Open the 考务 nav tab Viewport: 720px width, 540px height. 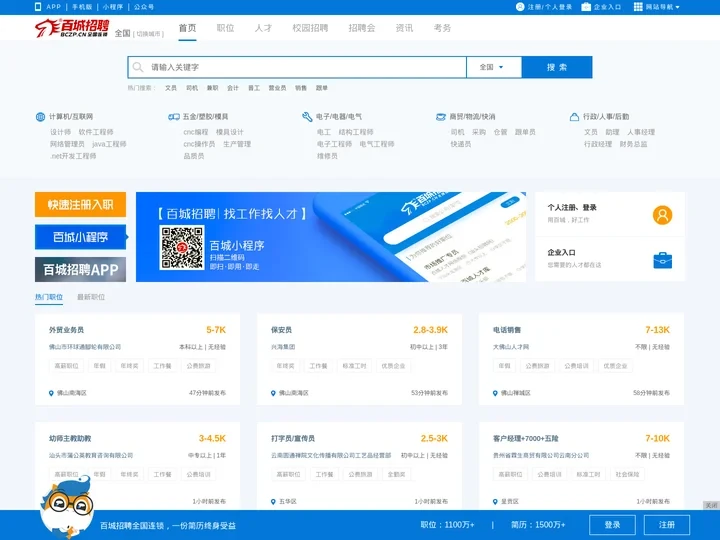point(442,28)
